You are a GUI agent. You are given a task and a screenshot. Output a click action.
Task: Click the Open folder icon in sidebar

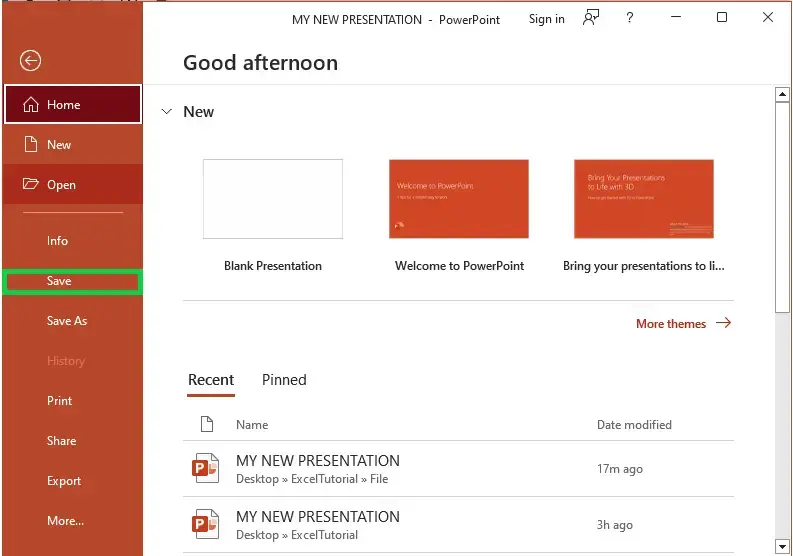point(30,184)
